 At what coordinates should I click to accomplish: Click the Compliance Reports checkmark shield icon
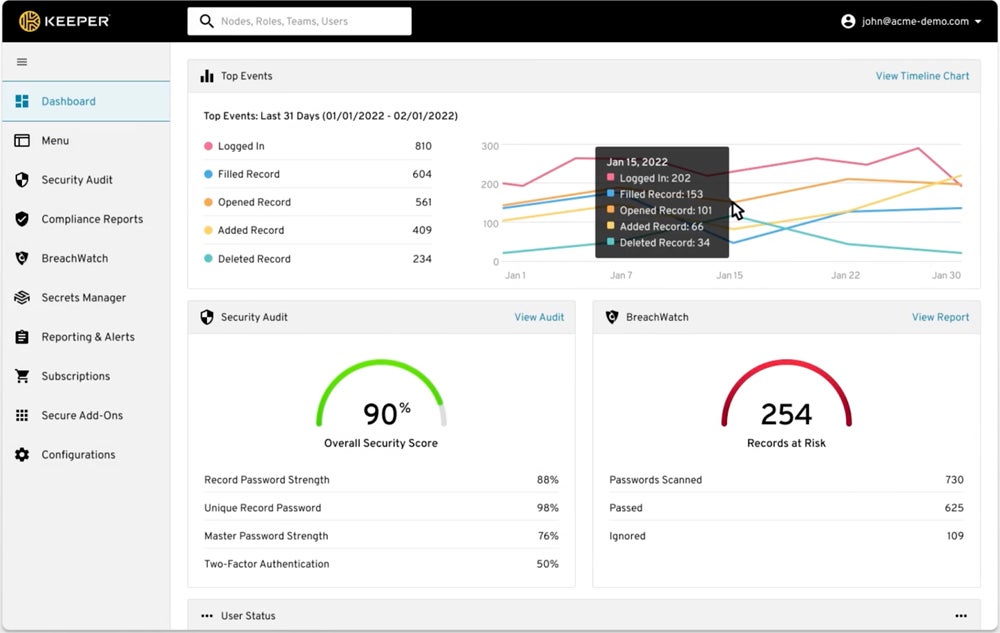pos(22,219)
